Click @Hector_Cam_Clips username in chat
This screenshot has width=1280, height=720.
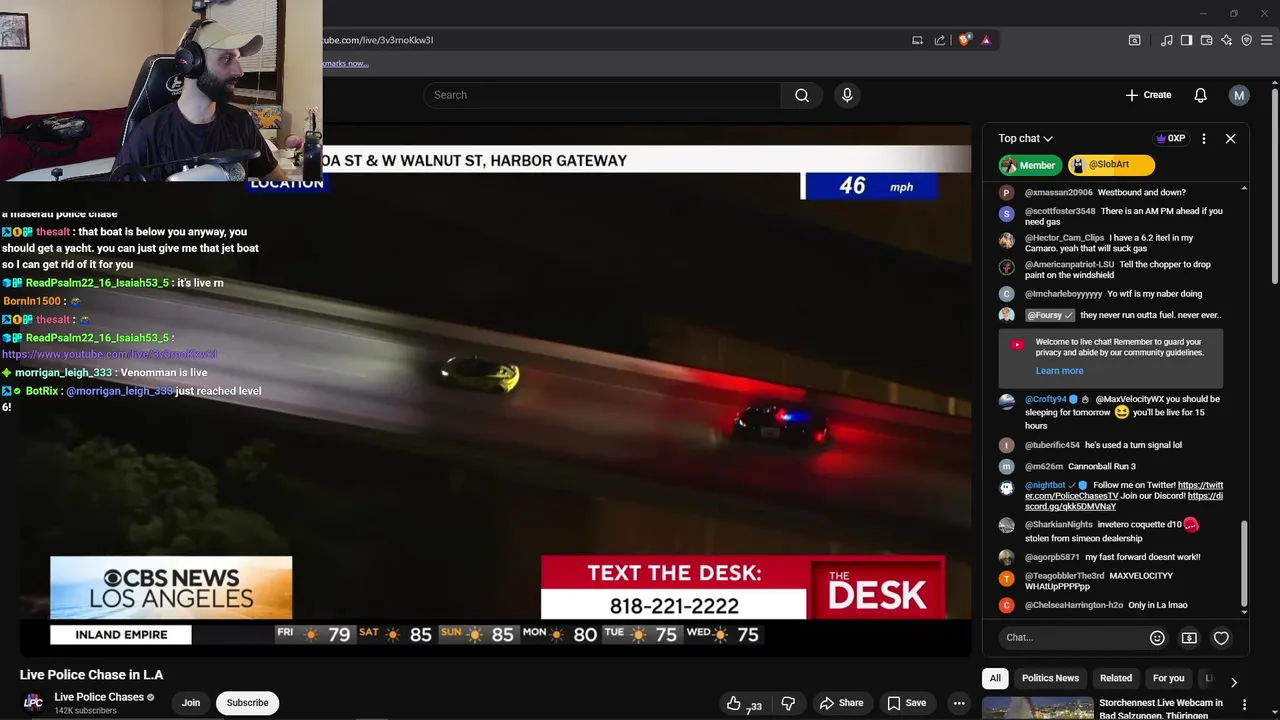(1065, 238)
